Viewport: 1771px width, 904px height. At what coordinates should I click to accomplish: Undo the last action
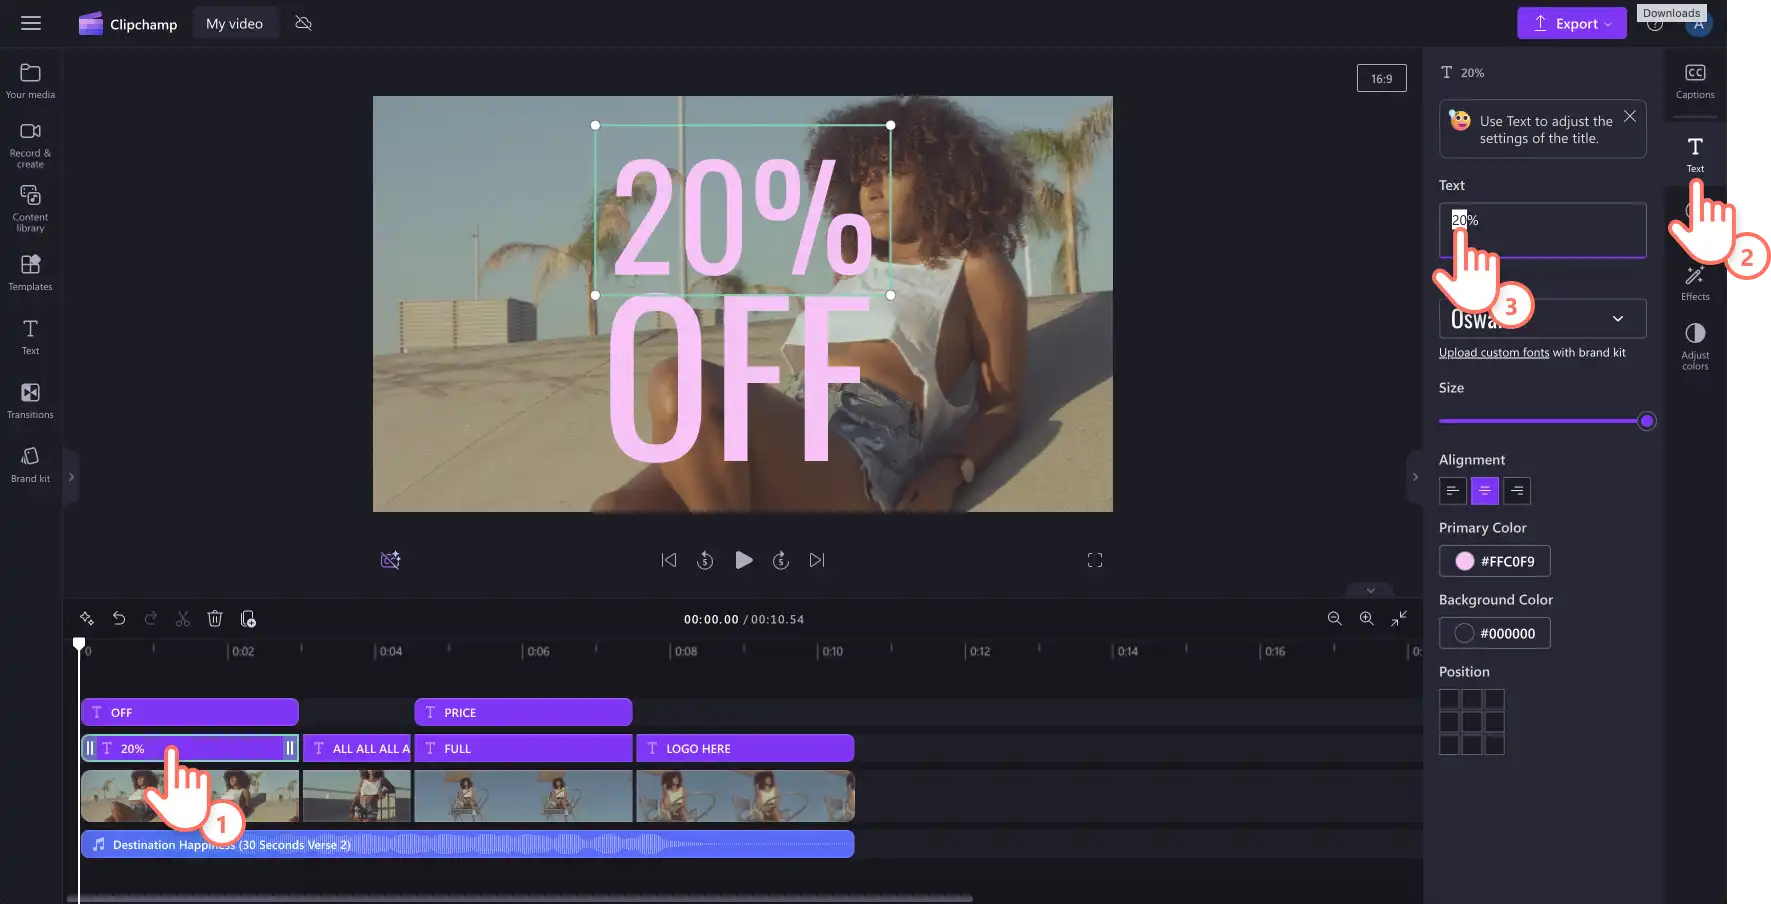118,619
